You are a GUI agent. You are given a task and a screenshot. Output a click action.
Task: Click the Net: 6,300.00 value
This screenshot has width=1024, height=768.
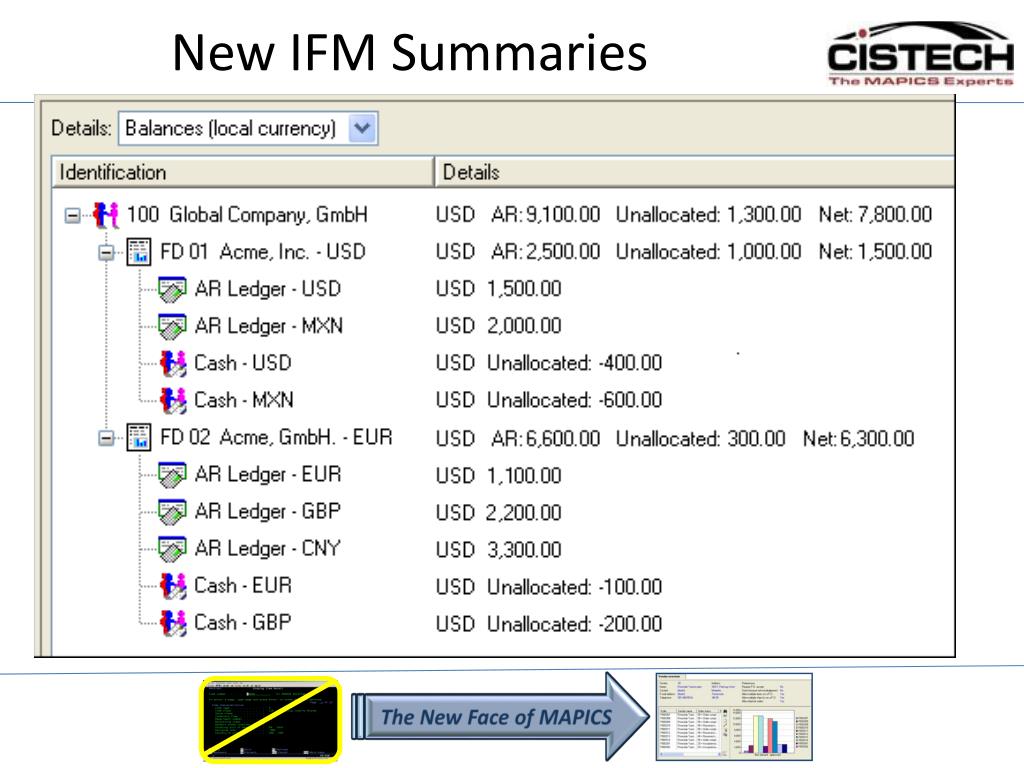[859, 439]
